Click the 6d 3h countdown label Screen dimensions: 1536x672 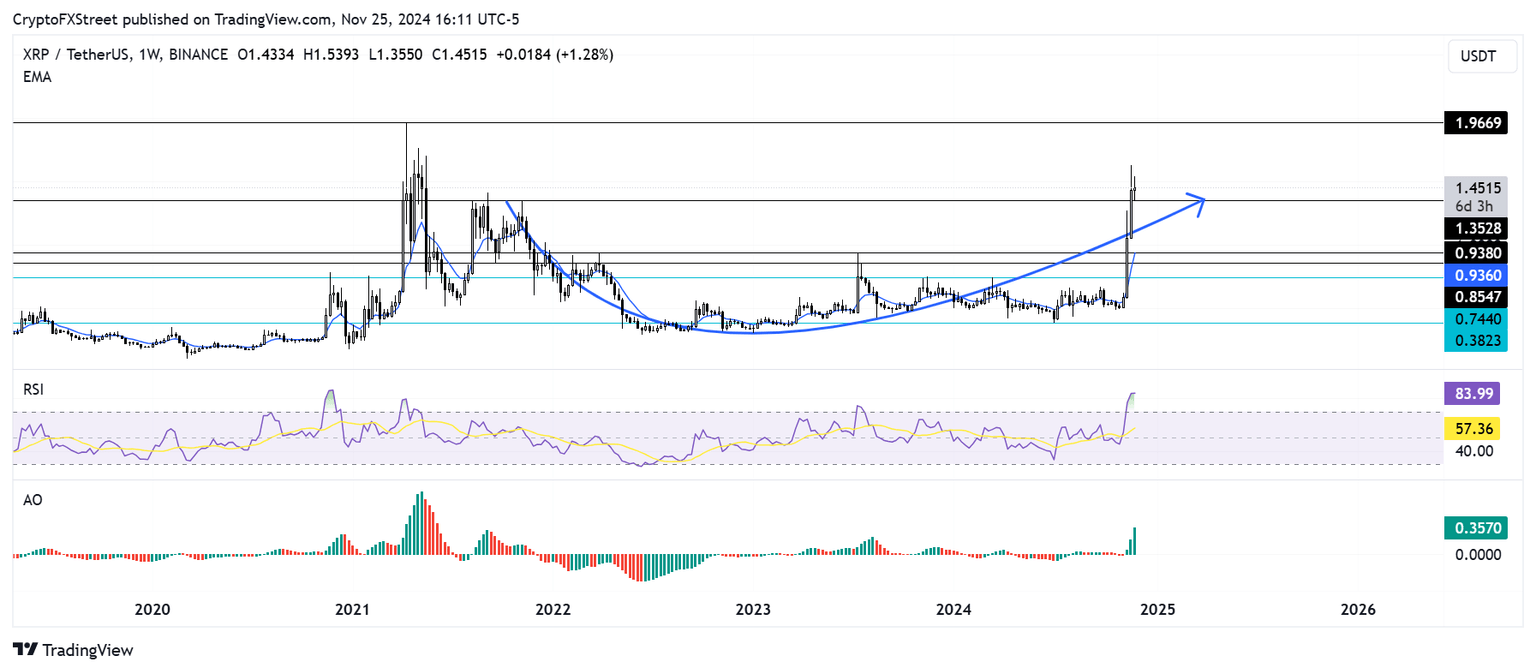point(1474,207)
